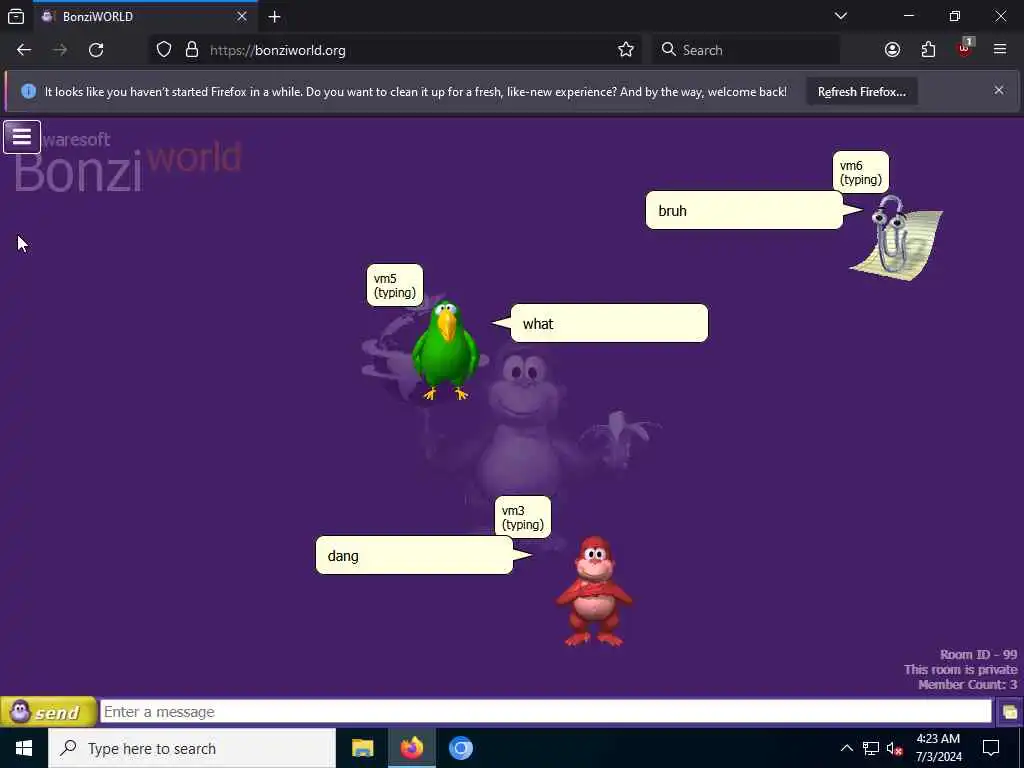
Task: Bookmark this page with the star icon
Action: coord(626,50)
